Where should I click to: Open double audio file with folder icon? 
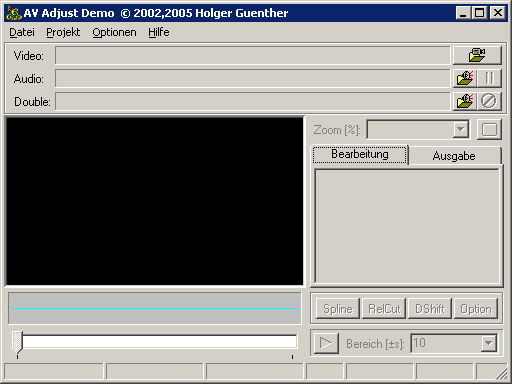(465, 101)
